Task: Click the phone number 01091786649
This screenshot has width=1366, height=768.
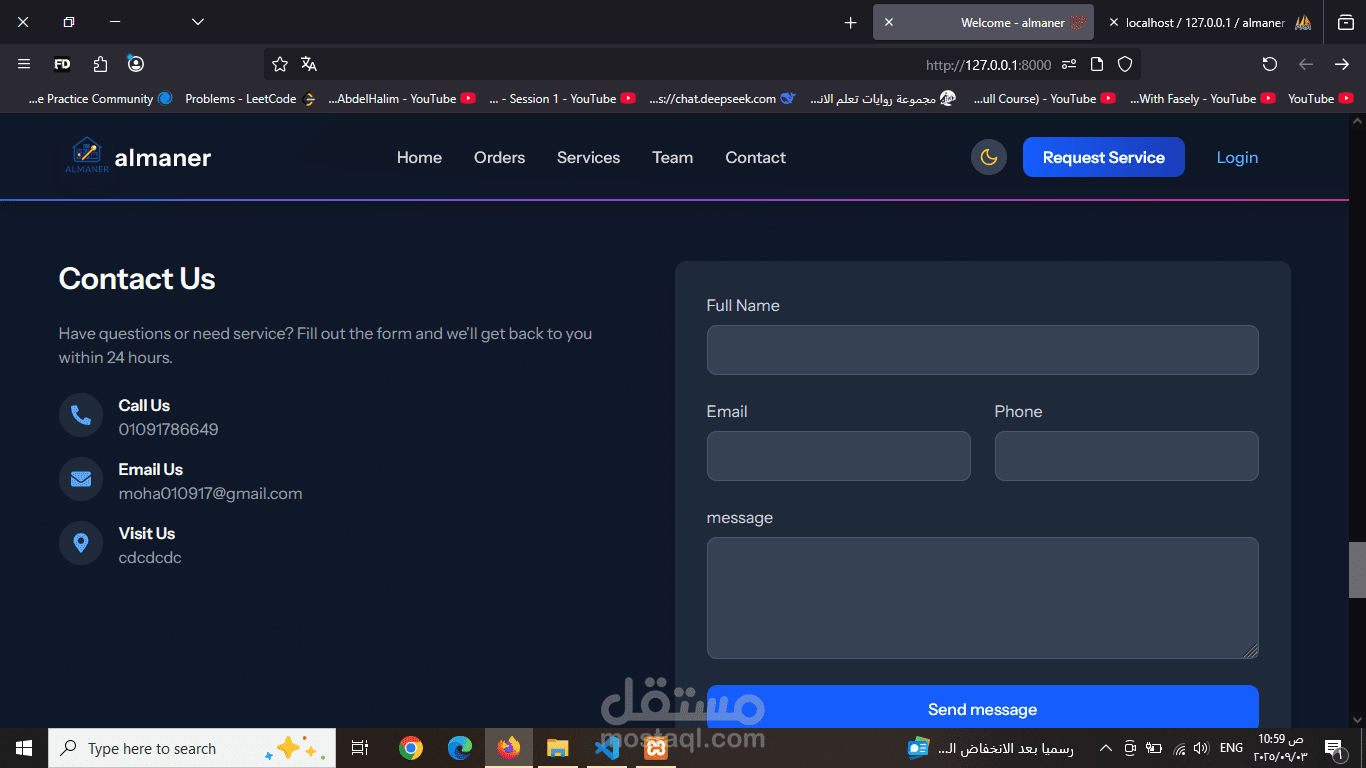Action: tap(168, 429)
